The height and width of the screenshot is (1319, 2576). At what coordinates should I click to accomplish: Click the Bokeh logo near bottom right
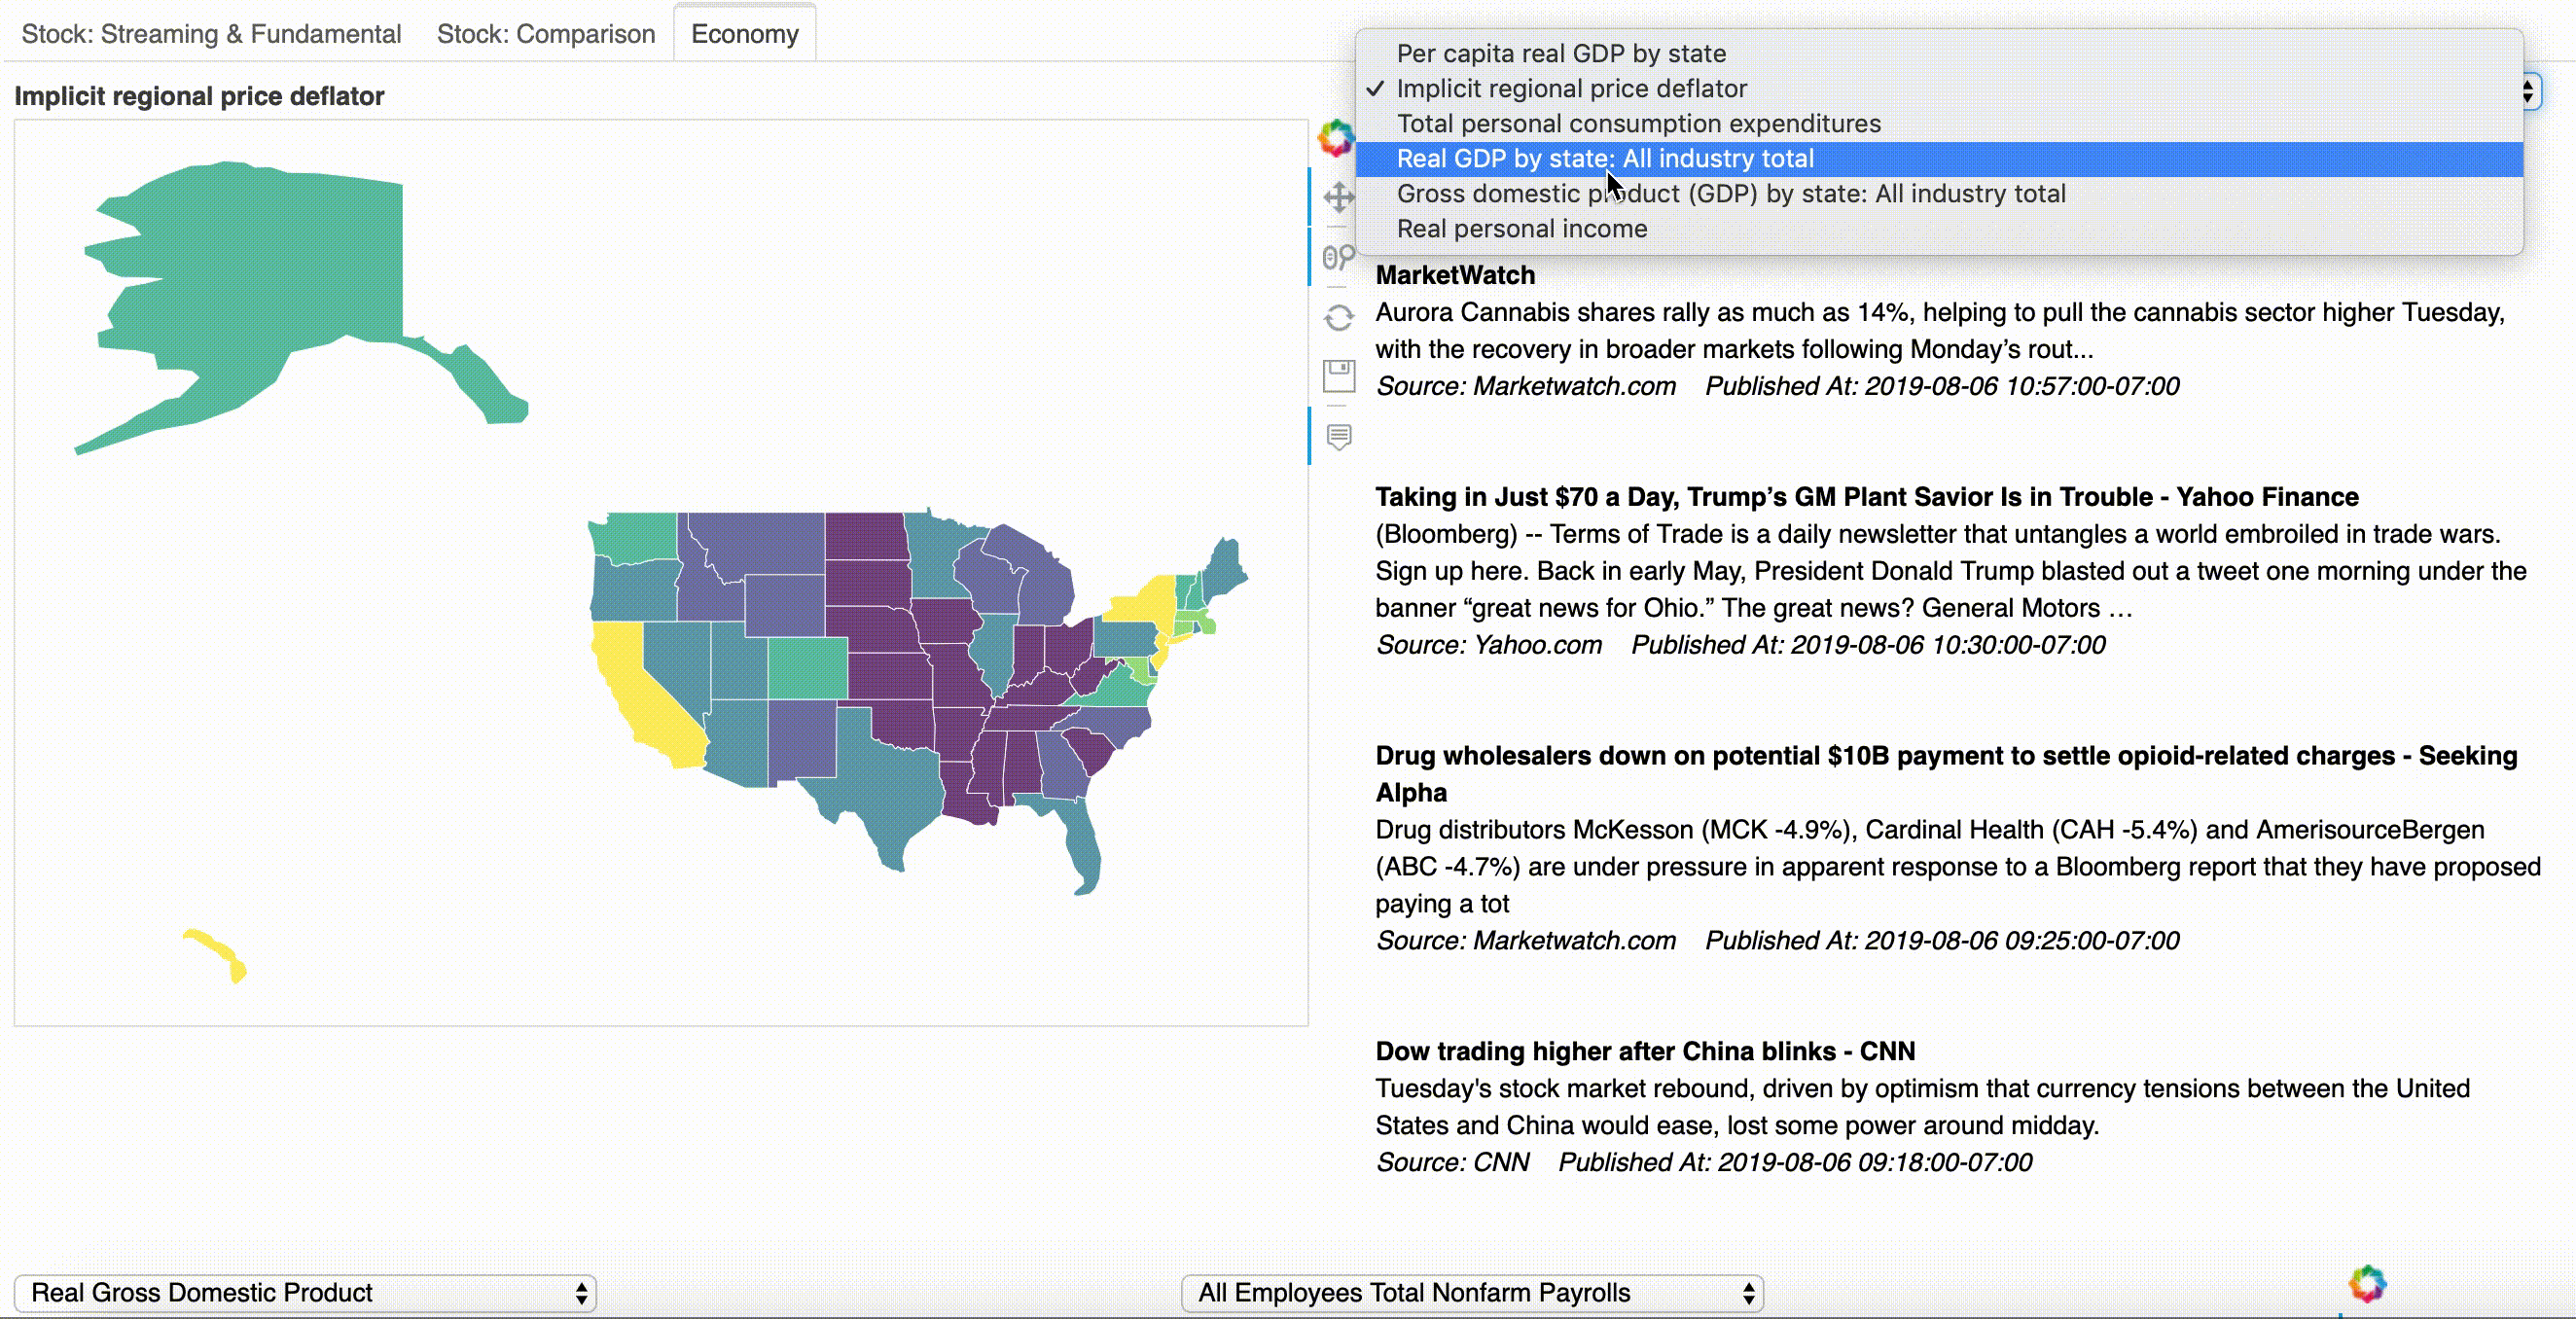(x=2367, y=1283)
